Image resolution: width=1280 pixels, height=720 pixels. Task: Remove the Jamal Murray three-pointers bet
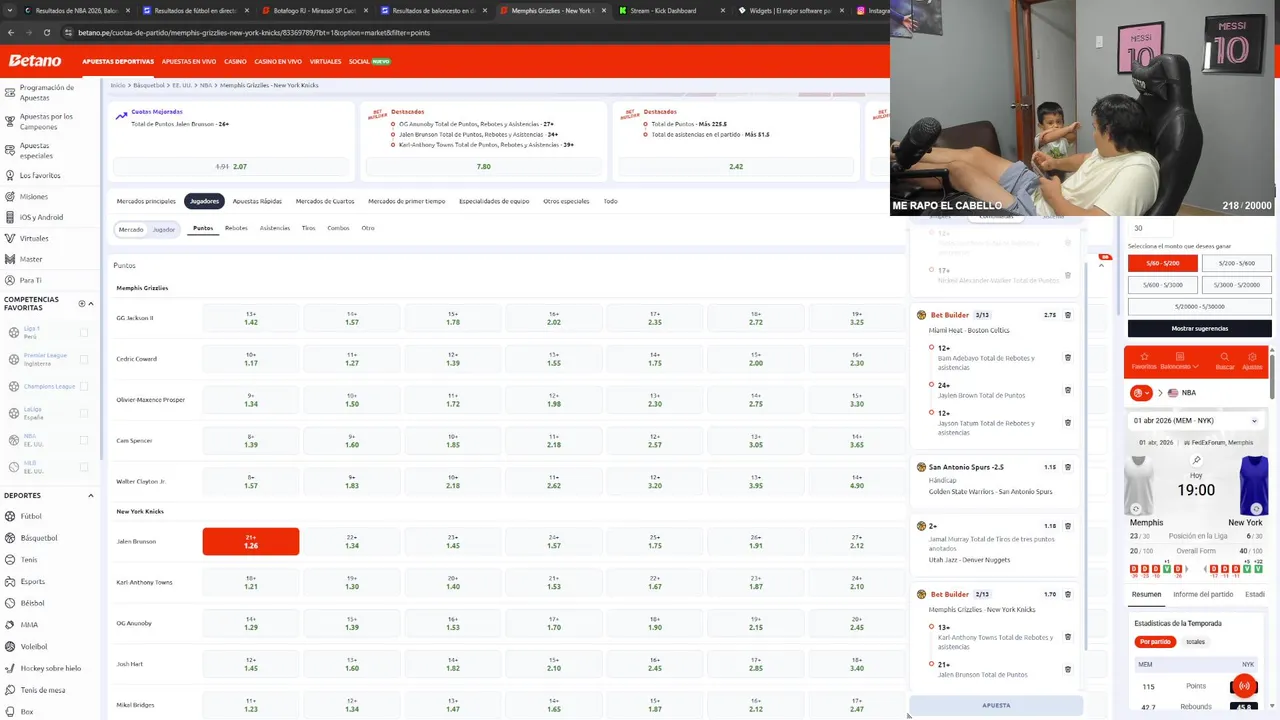1068,526
